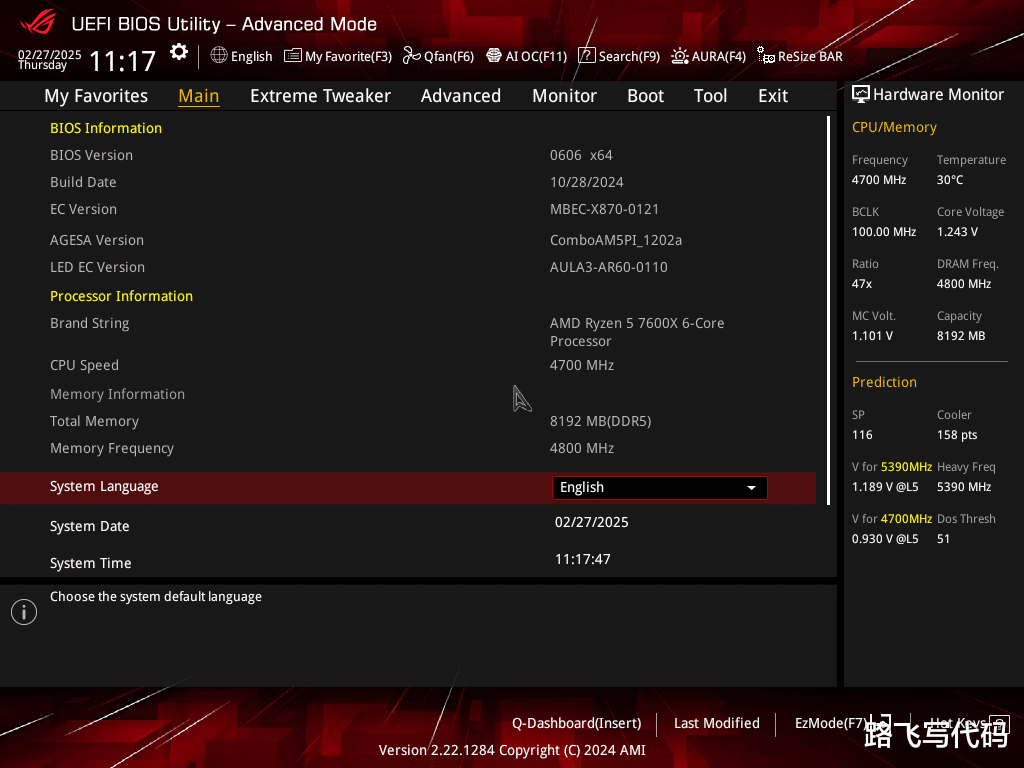Screen dimensions: 1024x768
Task: View Last Modified changes
Action: tap(716, 723)
